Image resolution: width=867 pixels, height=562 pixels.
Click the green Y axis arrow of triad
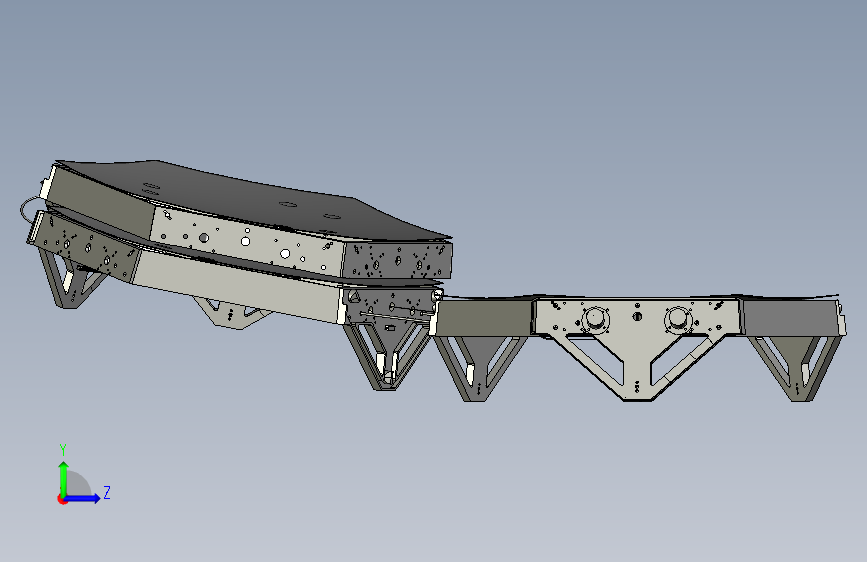pos(64,478)
